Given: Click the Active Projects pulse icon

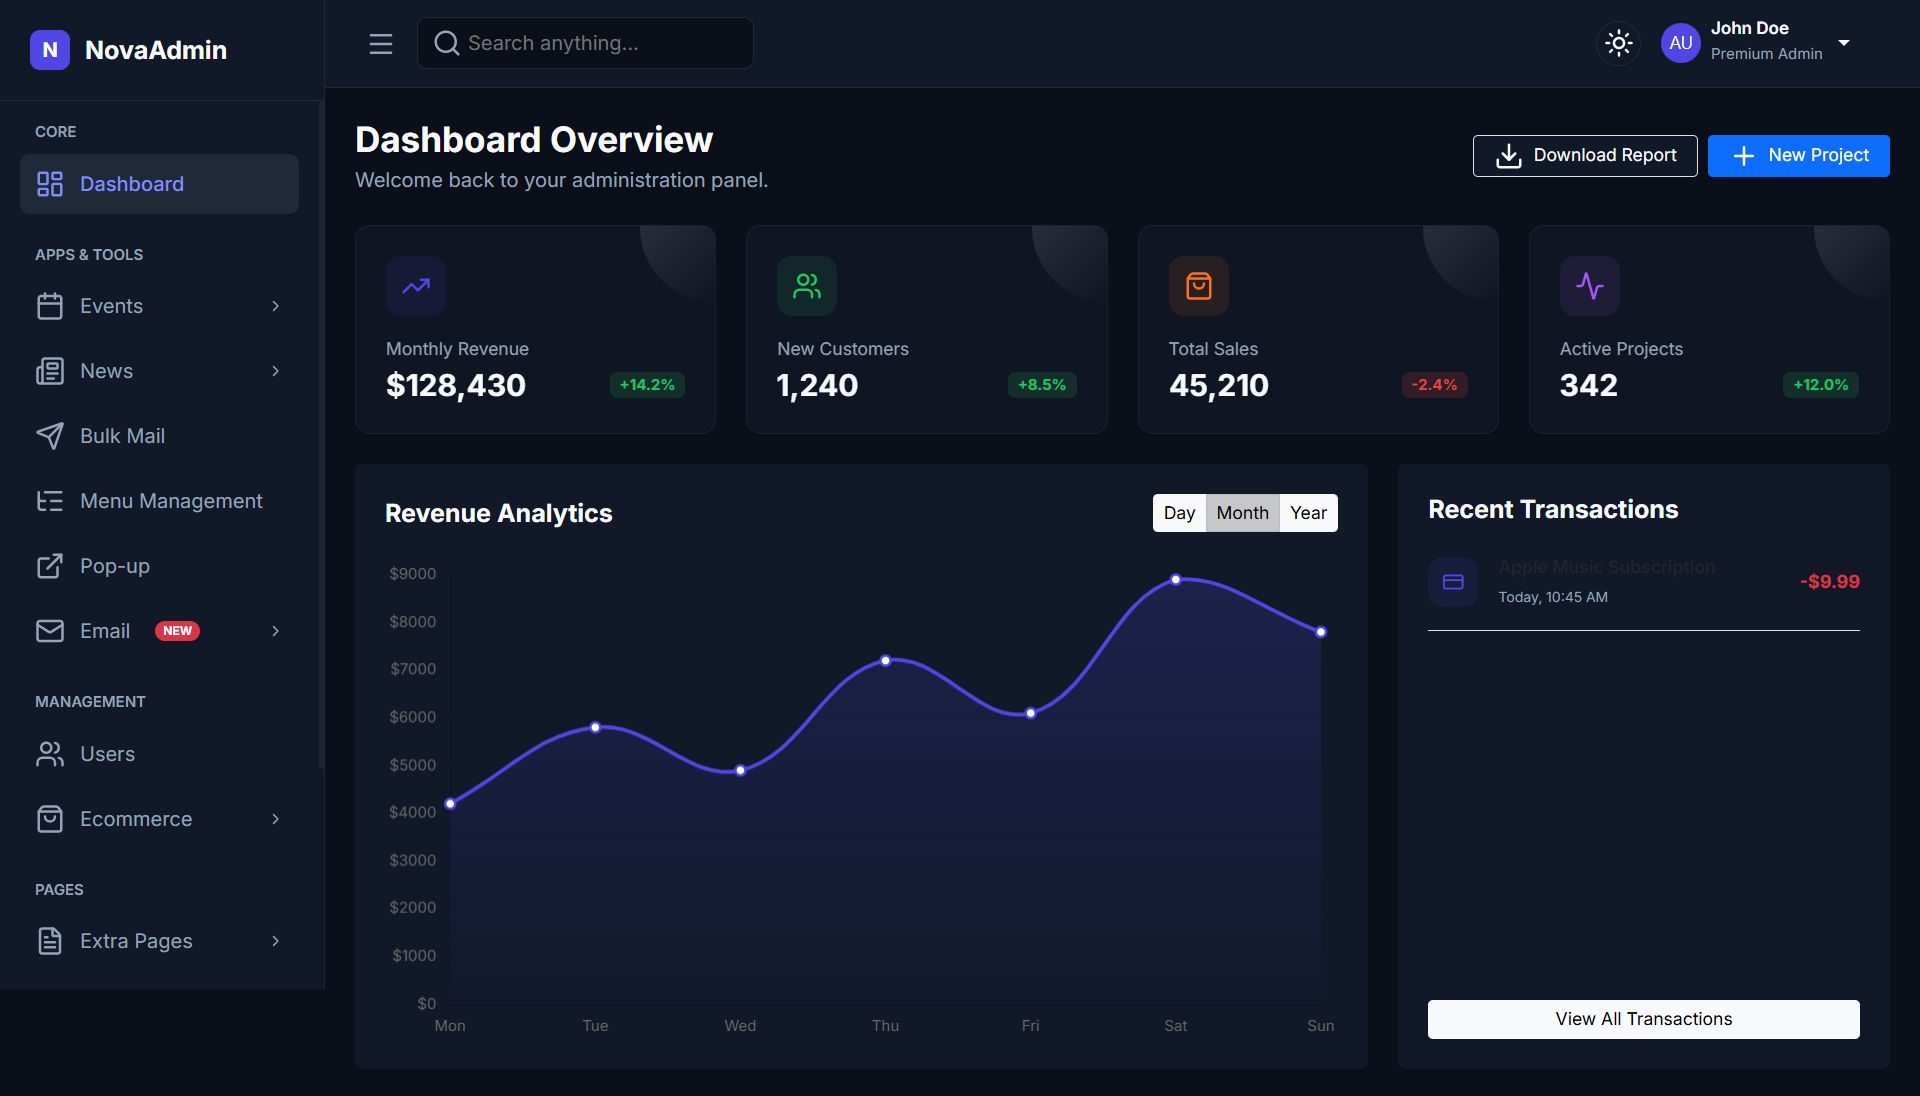Looking at the screenshot, I should click(1589, 286).
